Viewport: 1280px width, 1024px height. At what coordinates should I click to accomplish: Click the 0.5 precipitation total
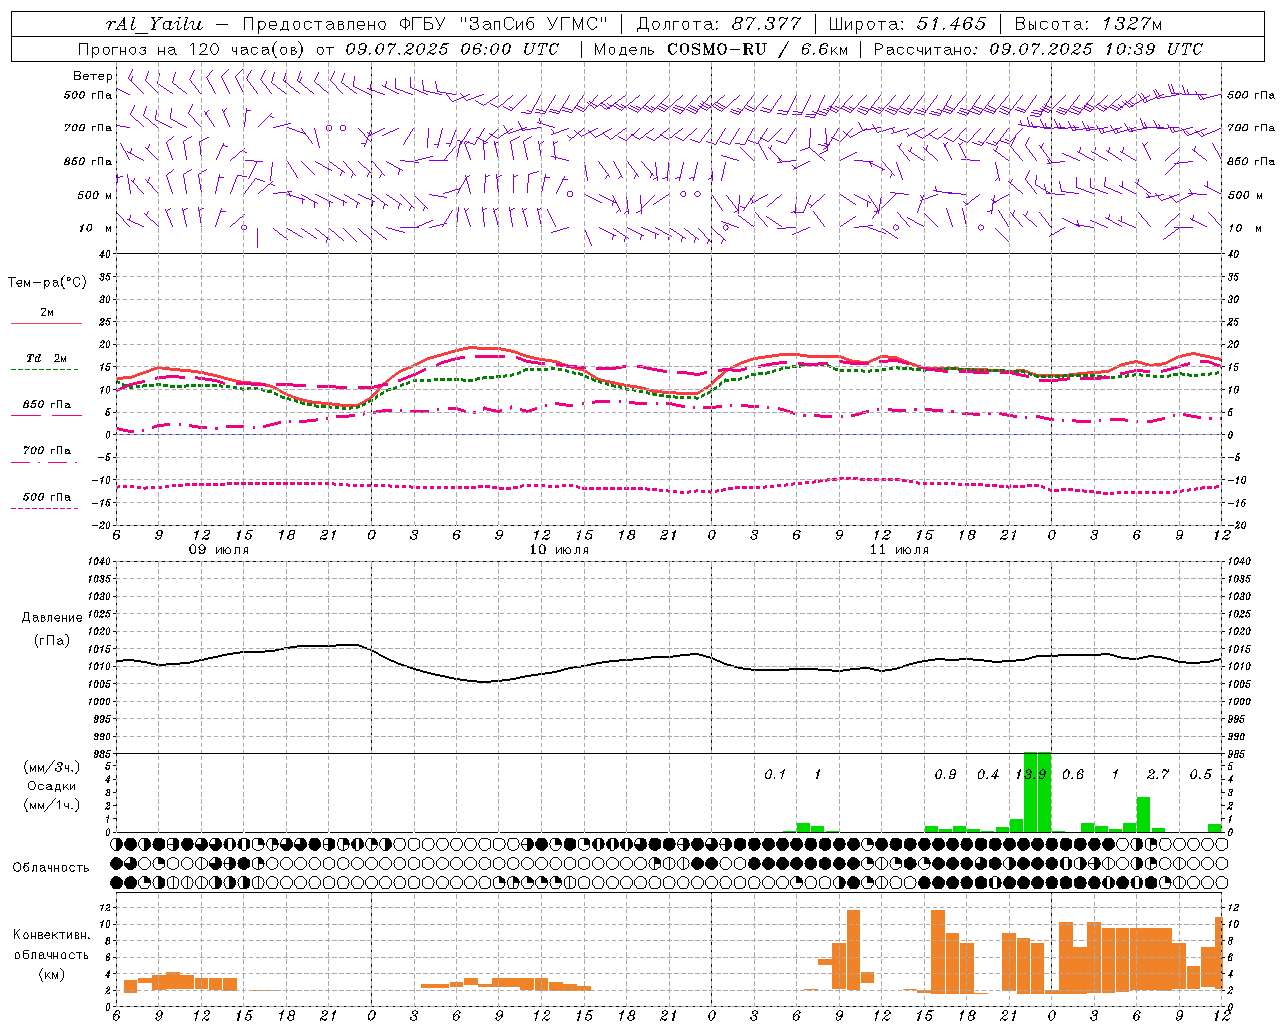pyautogui.click(x=1201, y=775)
